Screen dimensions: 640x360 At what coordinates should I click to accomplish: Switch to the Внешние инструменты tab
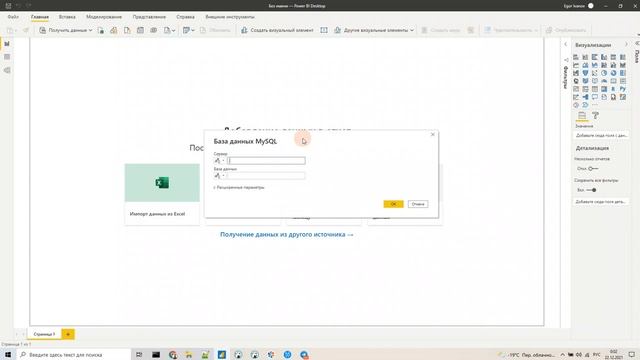230,17
